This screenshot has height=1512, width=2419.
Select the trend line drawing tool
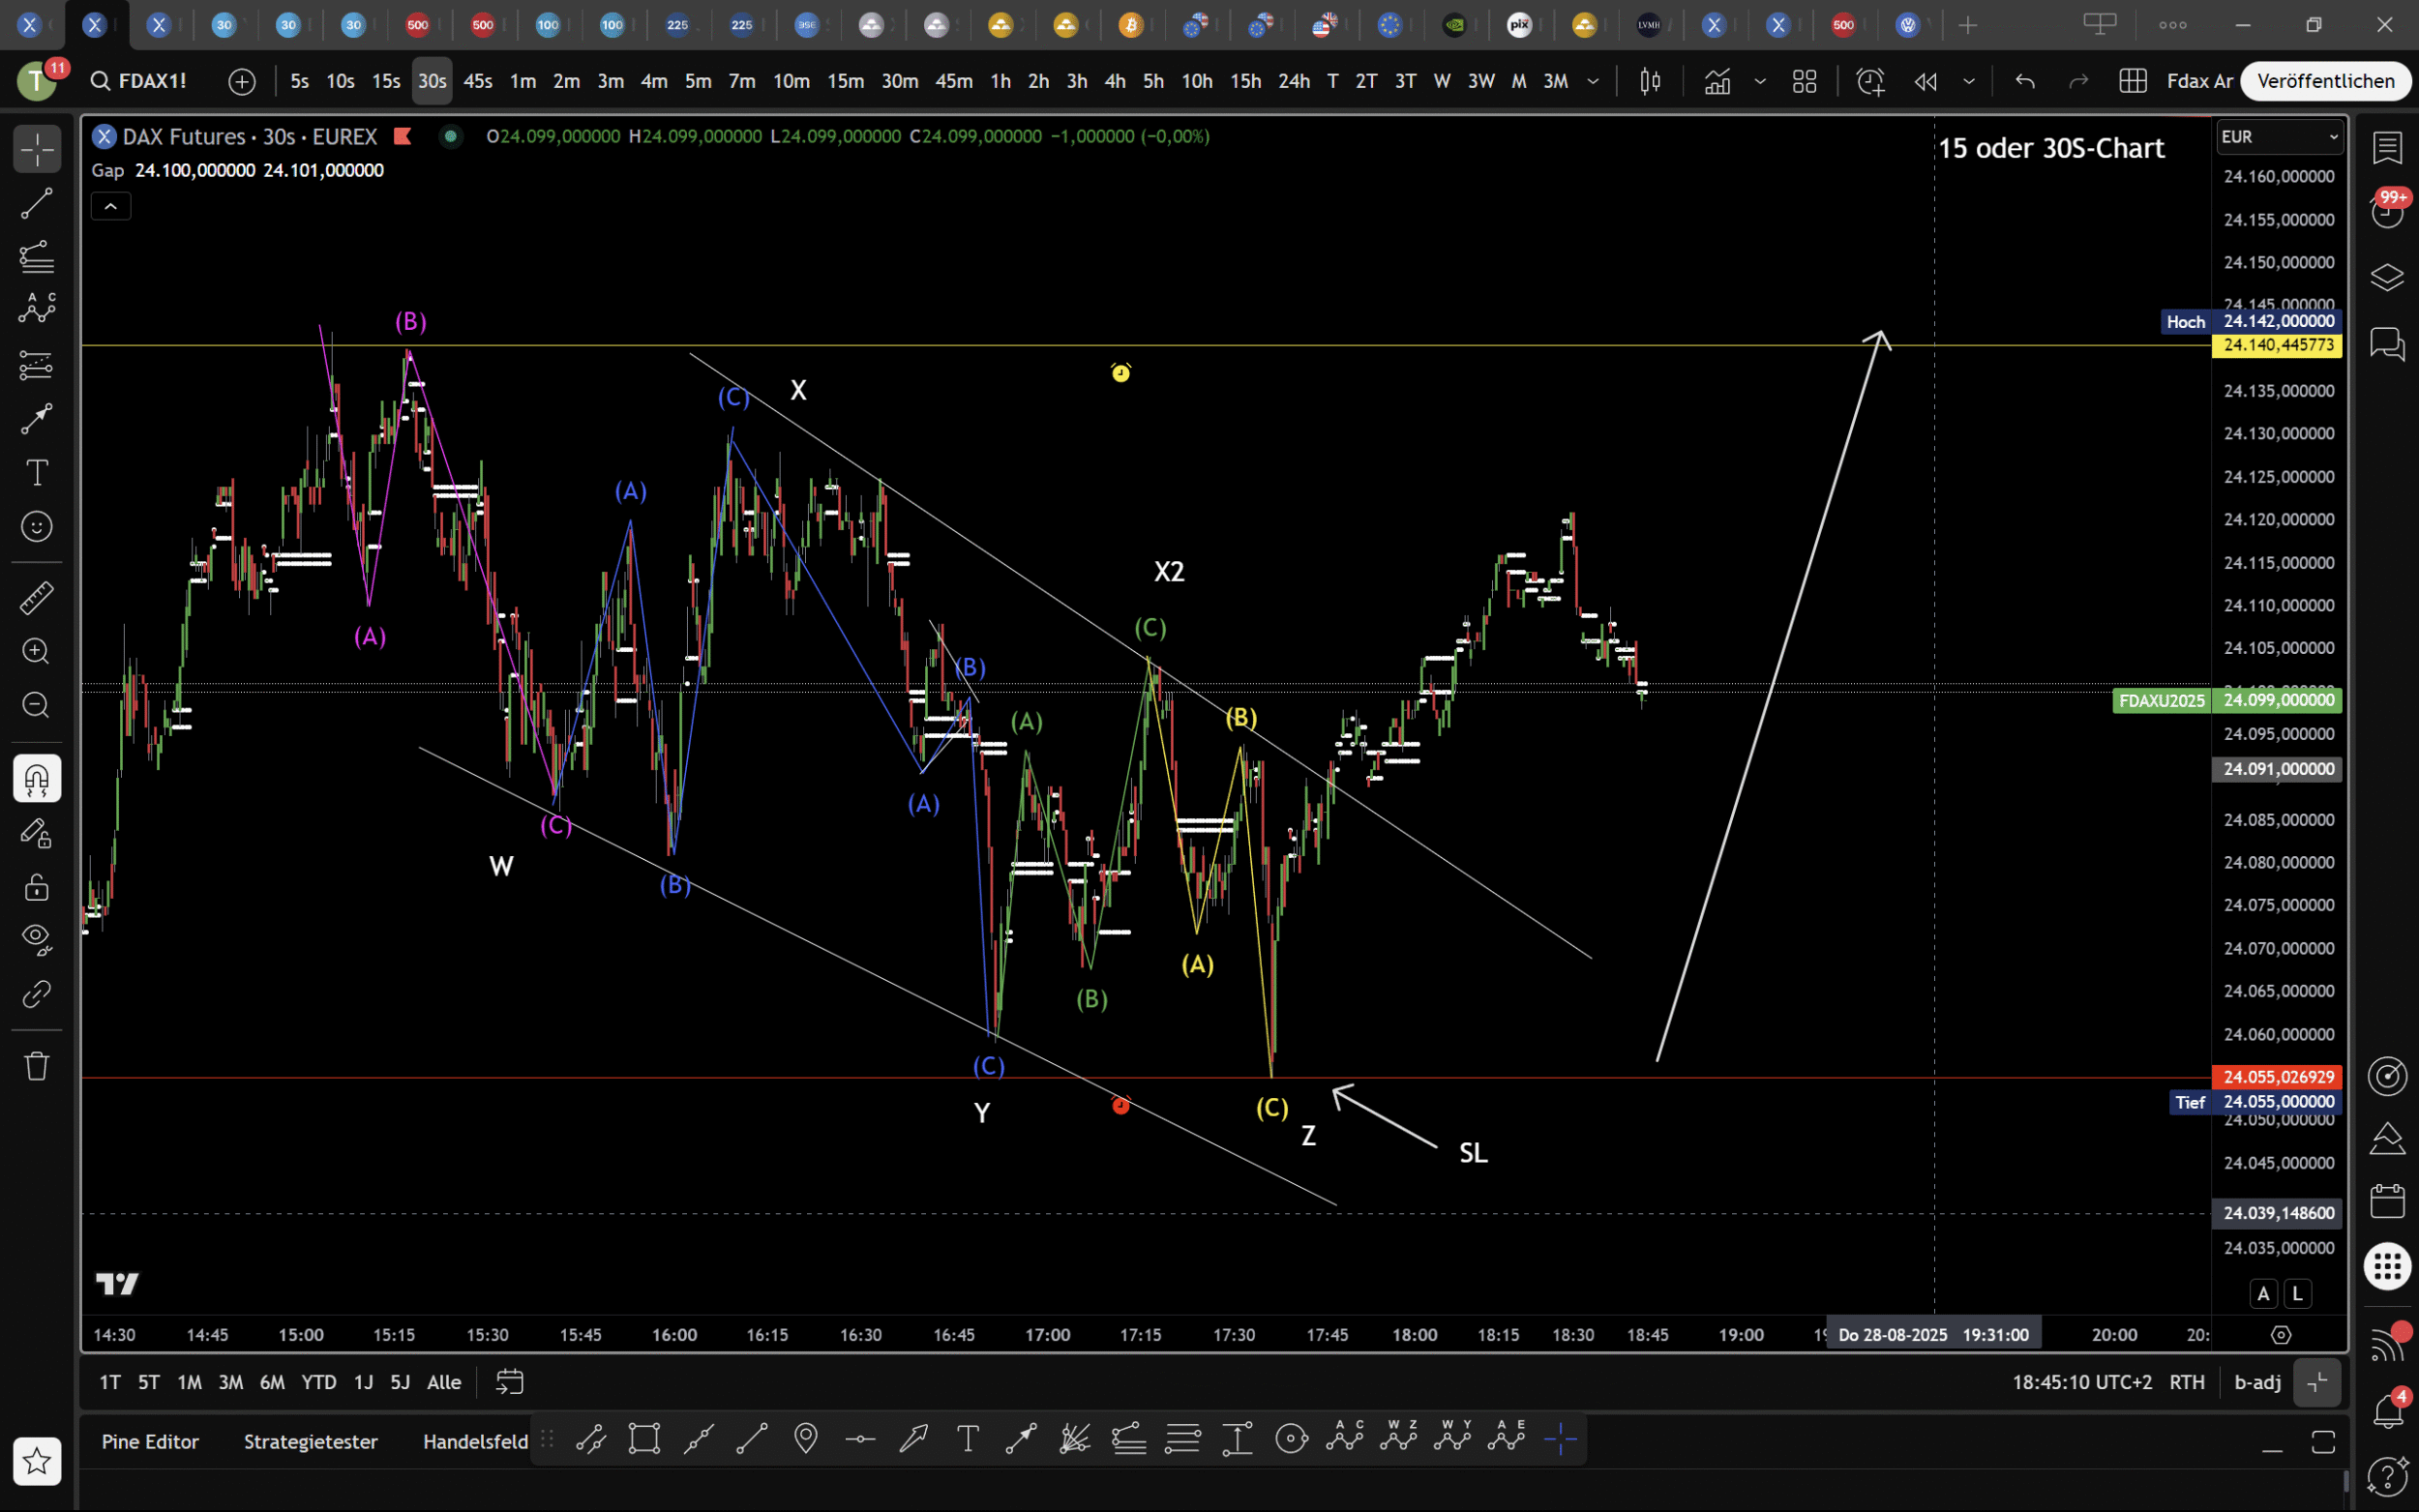[x=37, y=204]
